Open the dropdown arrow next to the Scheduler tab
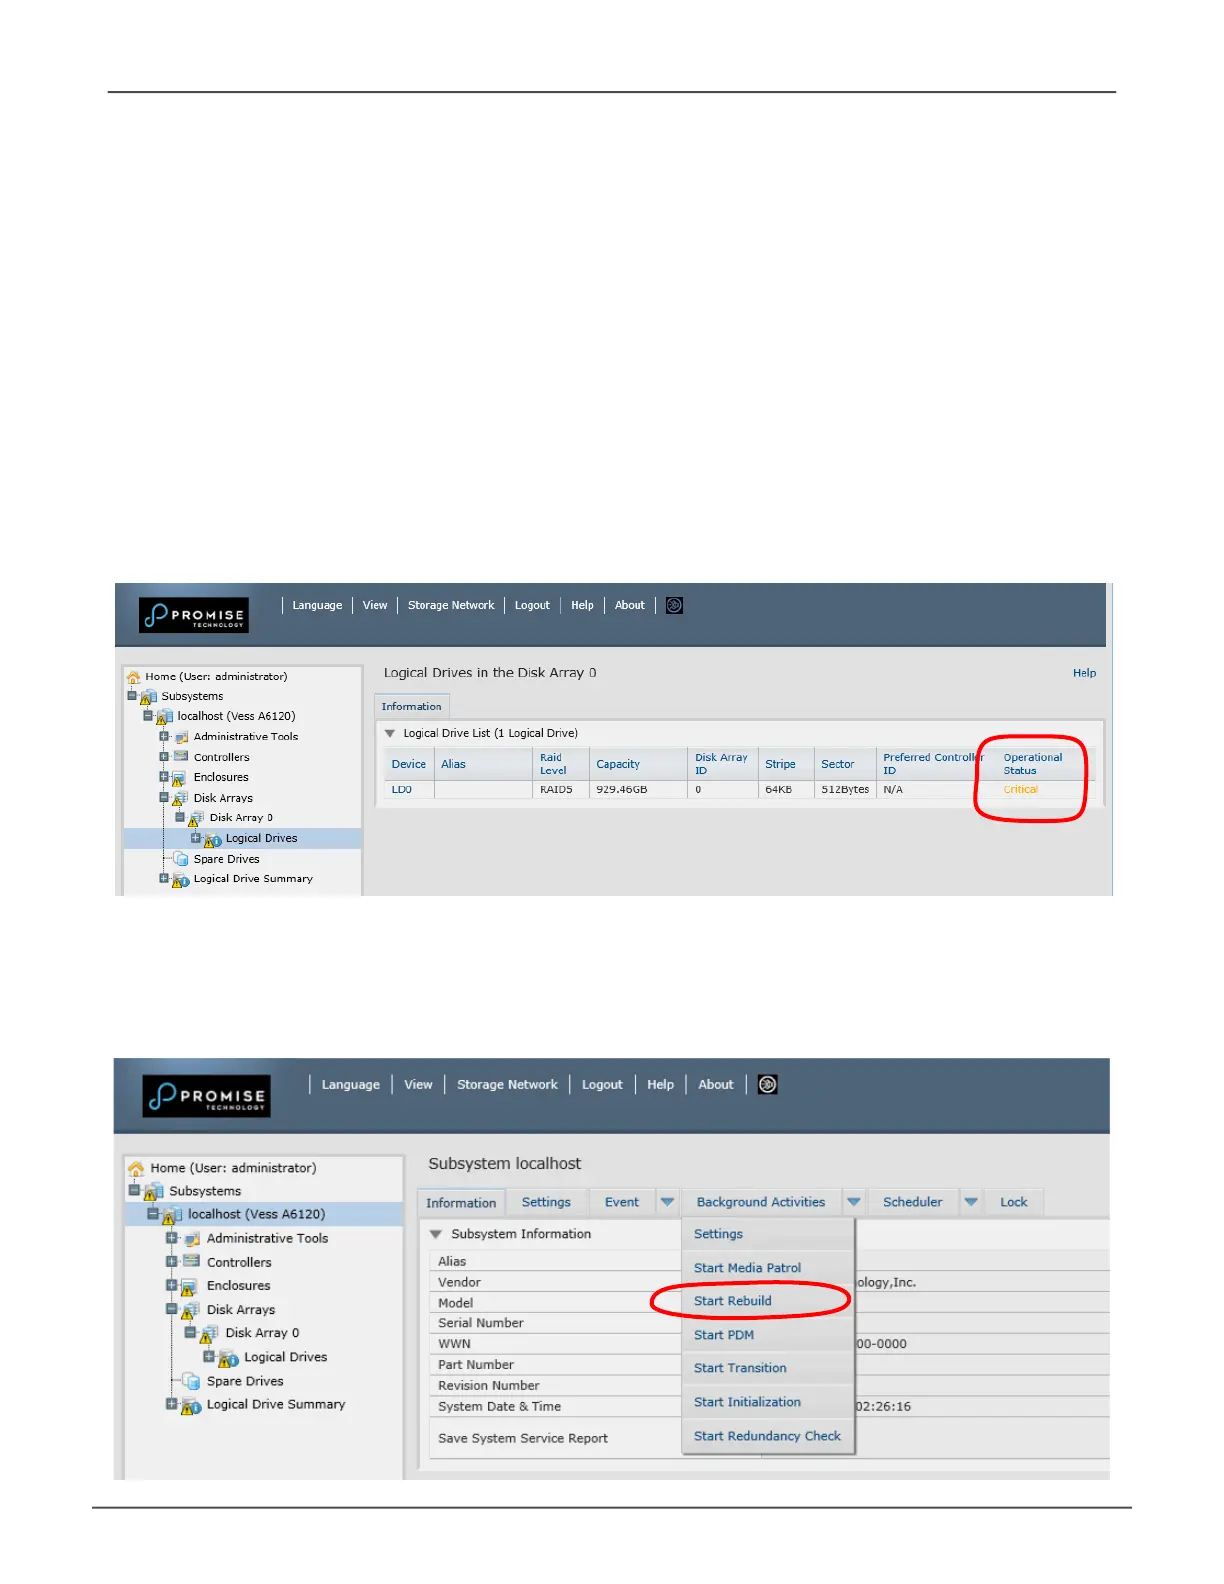 (970, 1202)
